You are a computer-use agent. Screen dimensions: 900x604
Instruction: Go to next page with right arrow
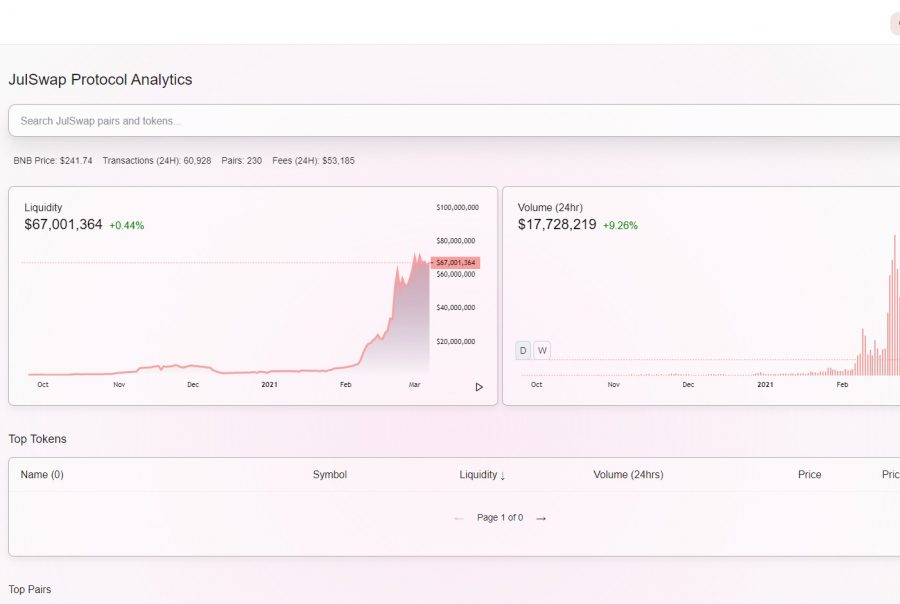541,518
